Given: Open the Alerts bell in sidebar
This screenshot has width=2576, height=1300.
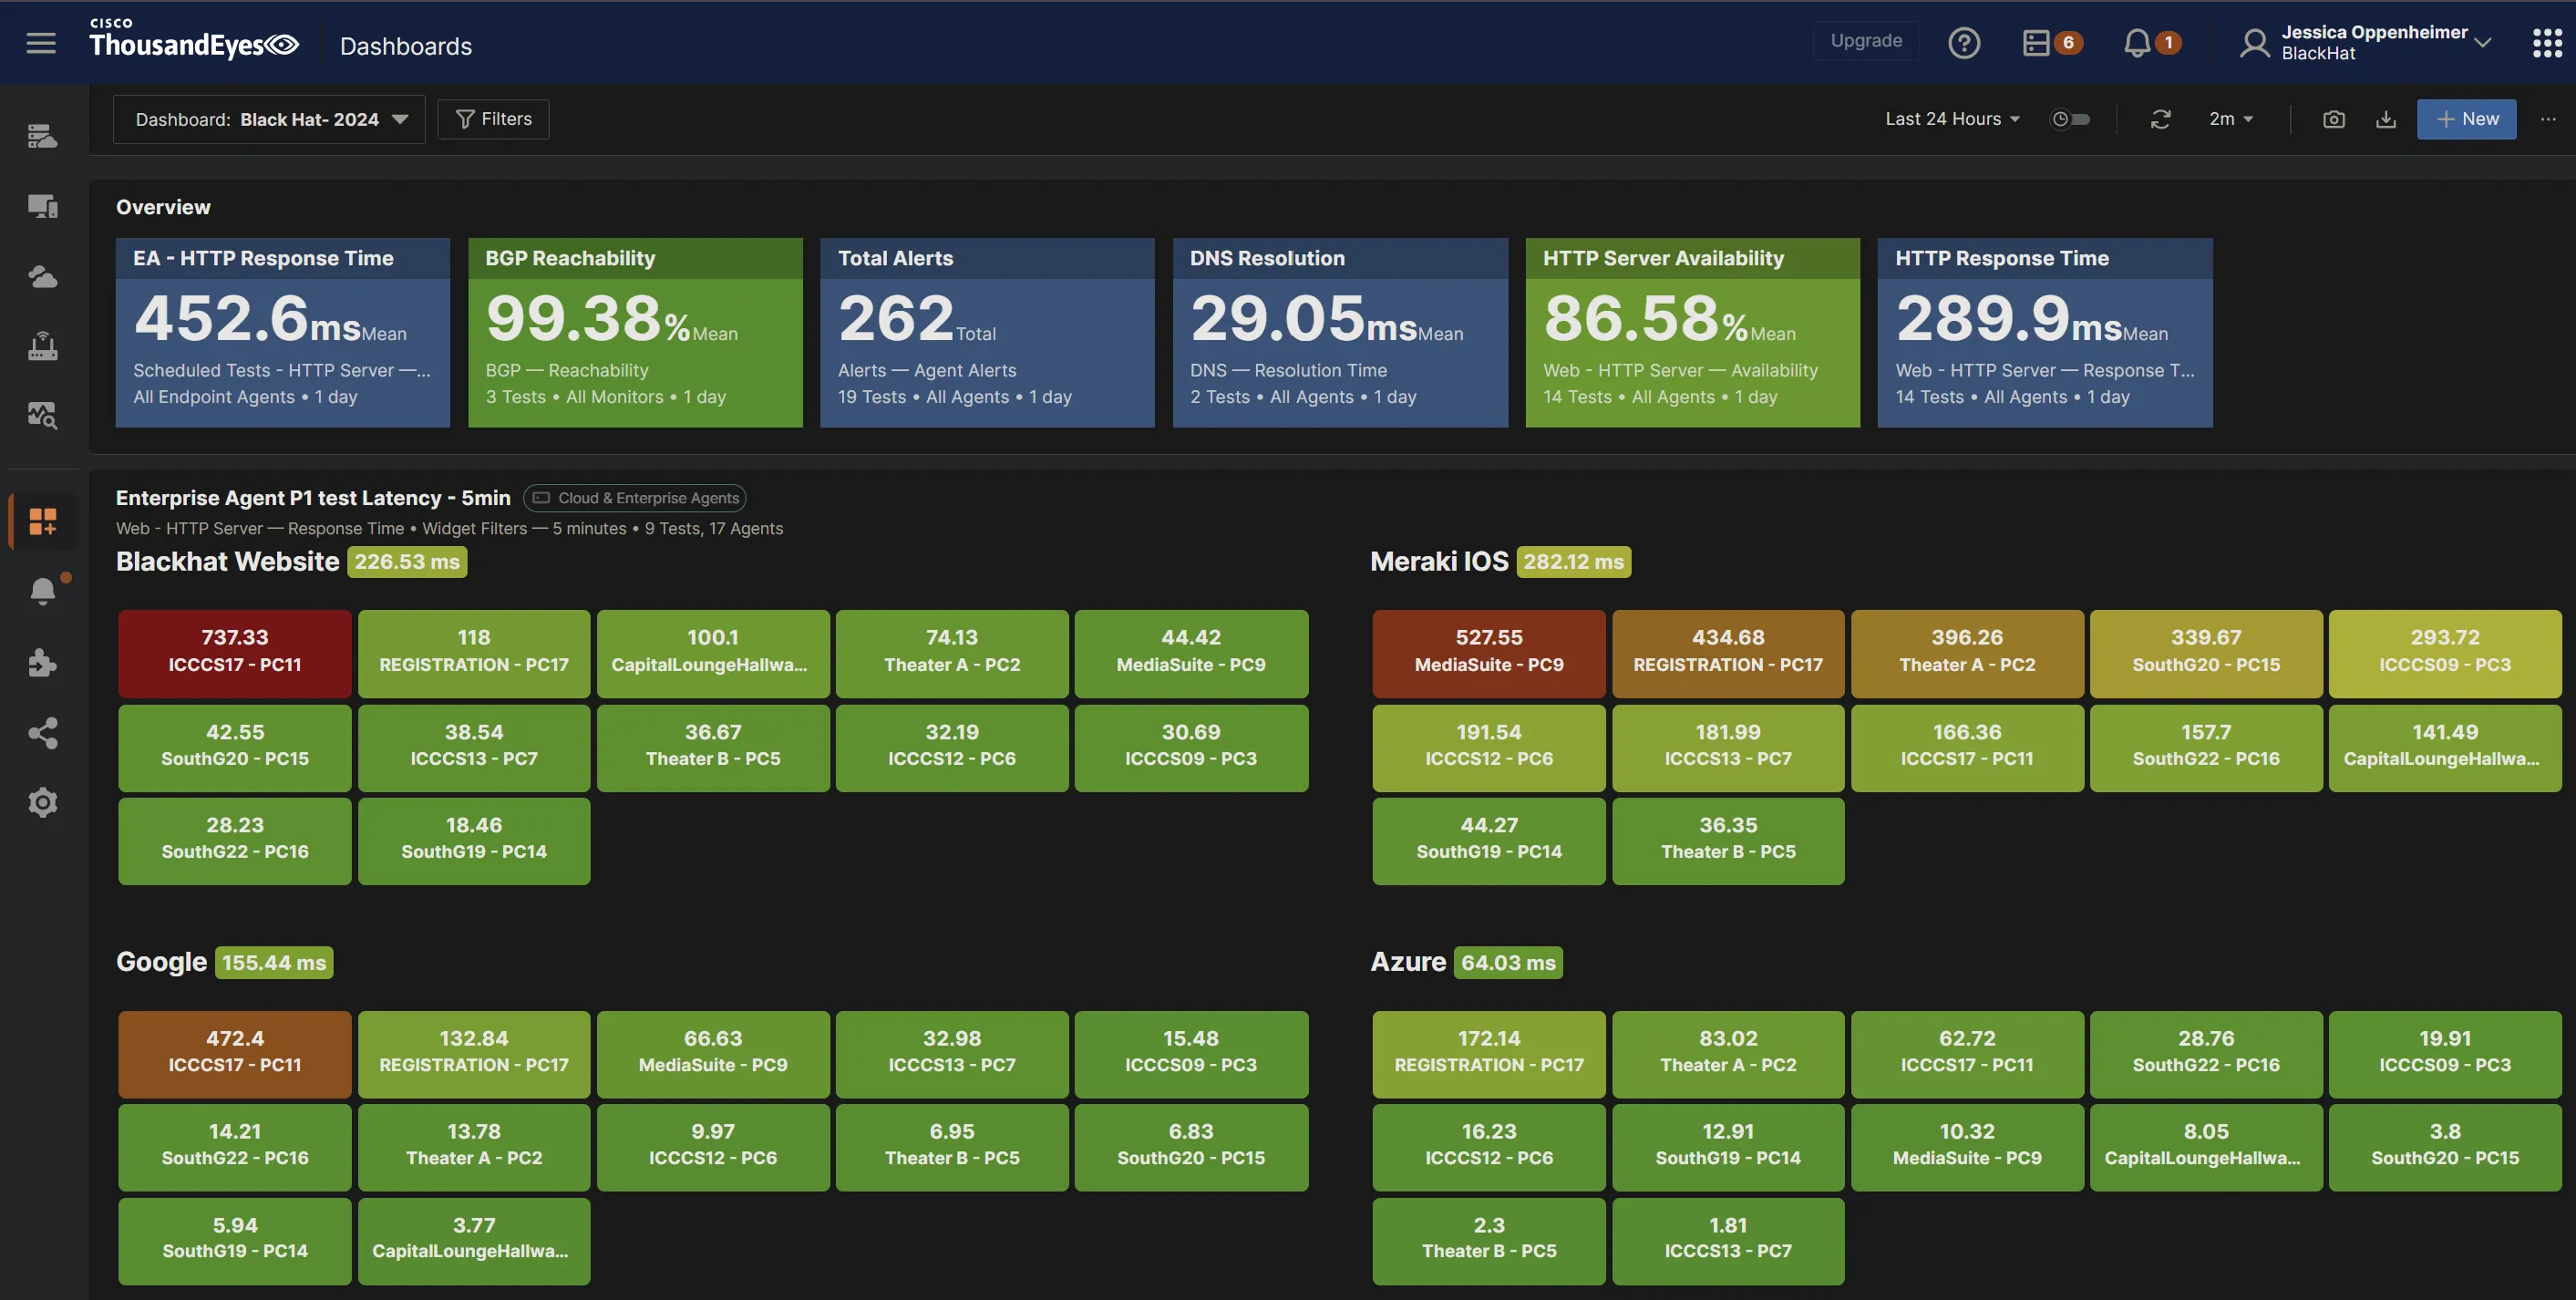Looking at the screenshot, I should [x=42, y=591].
